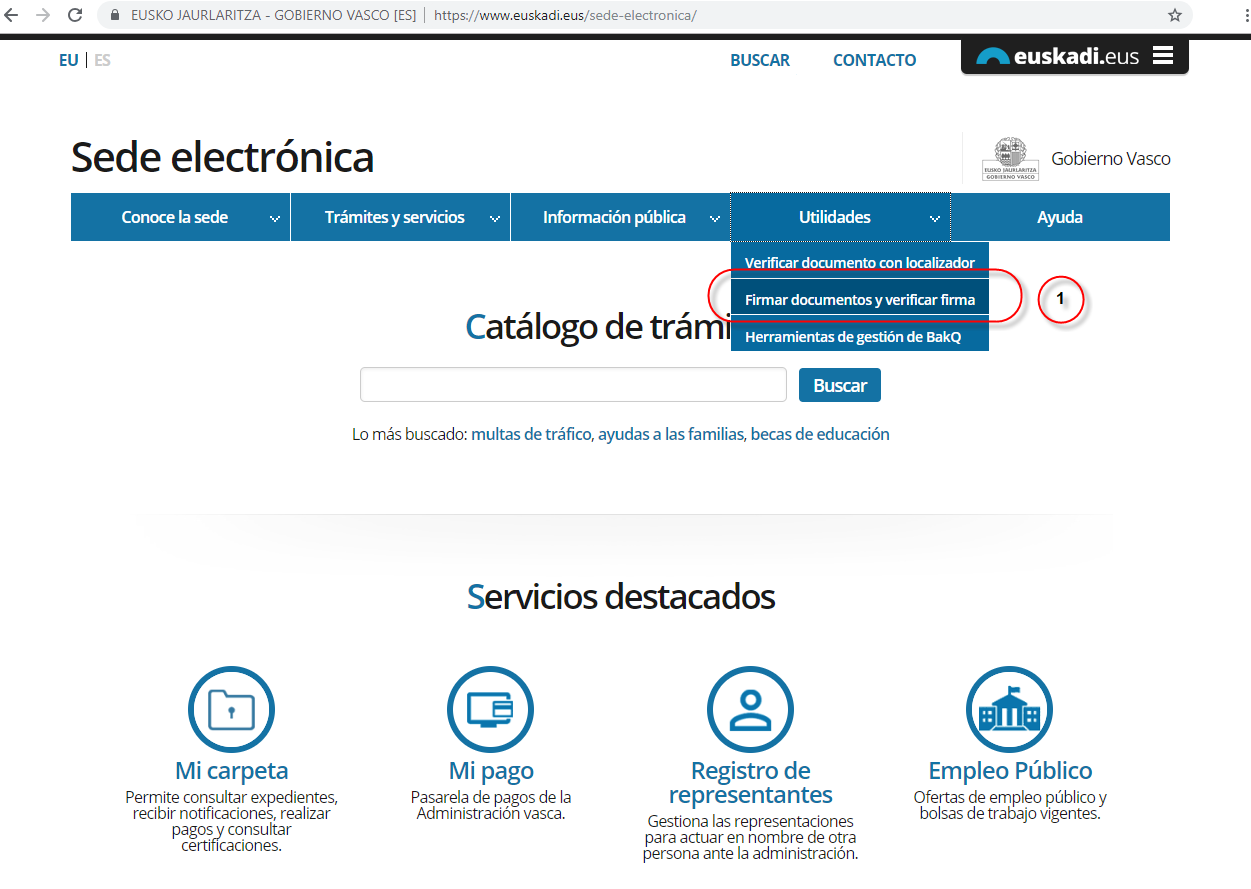Open the Ayuda tab in the navigation bar
Image resolution: width=1251 pixels, height=889 pixels.
tap(1059, 217)
